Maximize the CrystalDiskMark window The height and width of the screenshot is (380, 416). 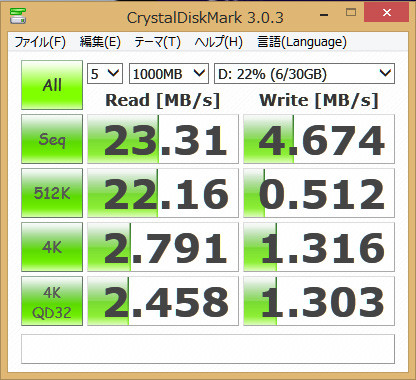[x=351, y=13]
